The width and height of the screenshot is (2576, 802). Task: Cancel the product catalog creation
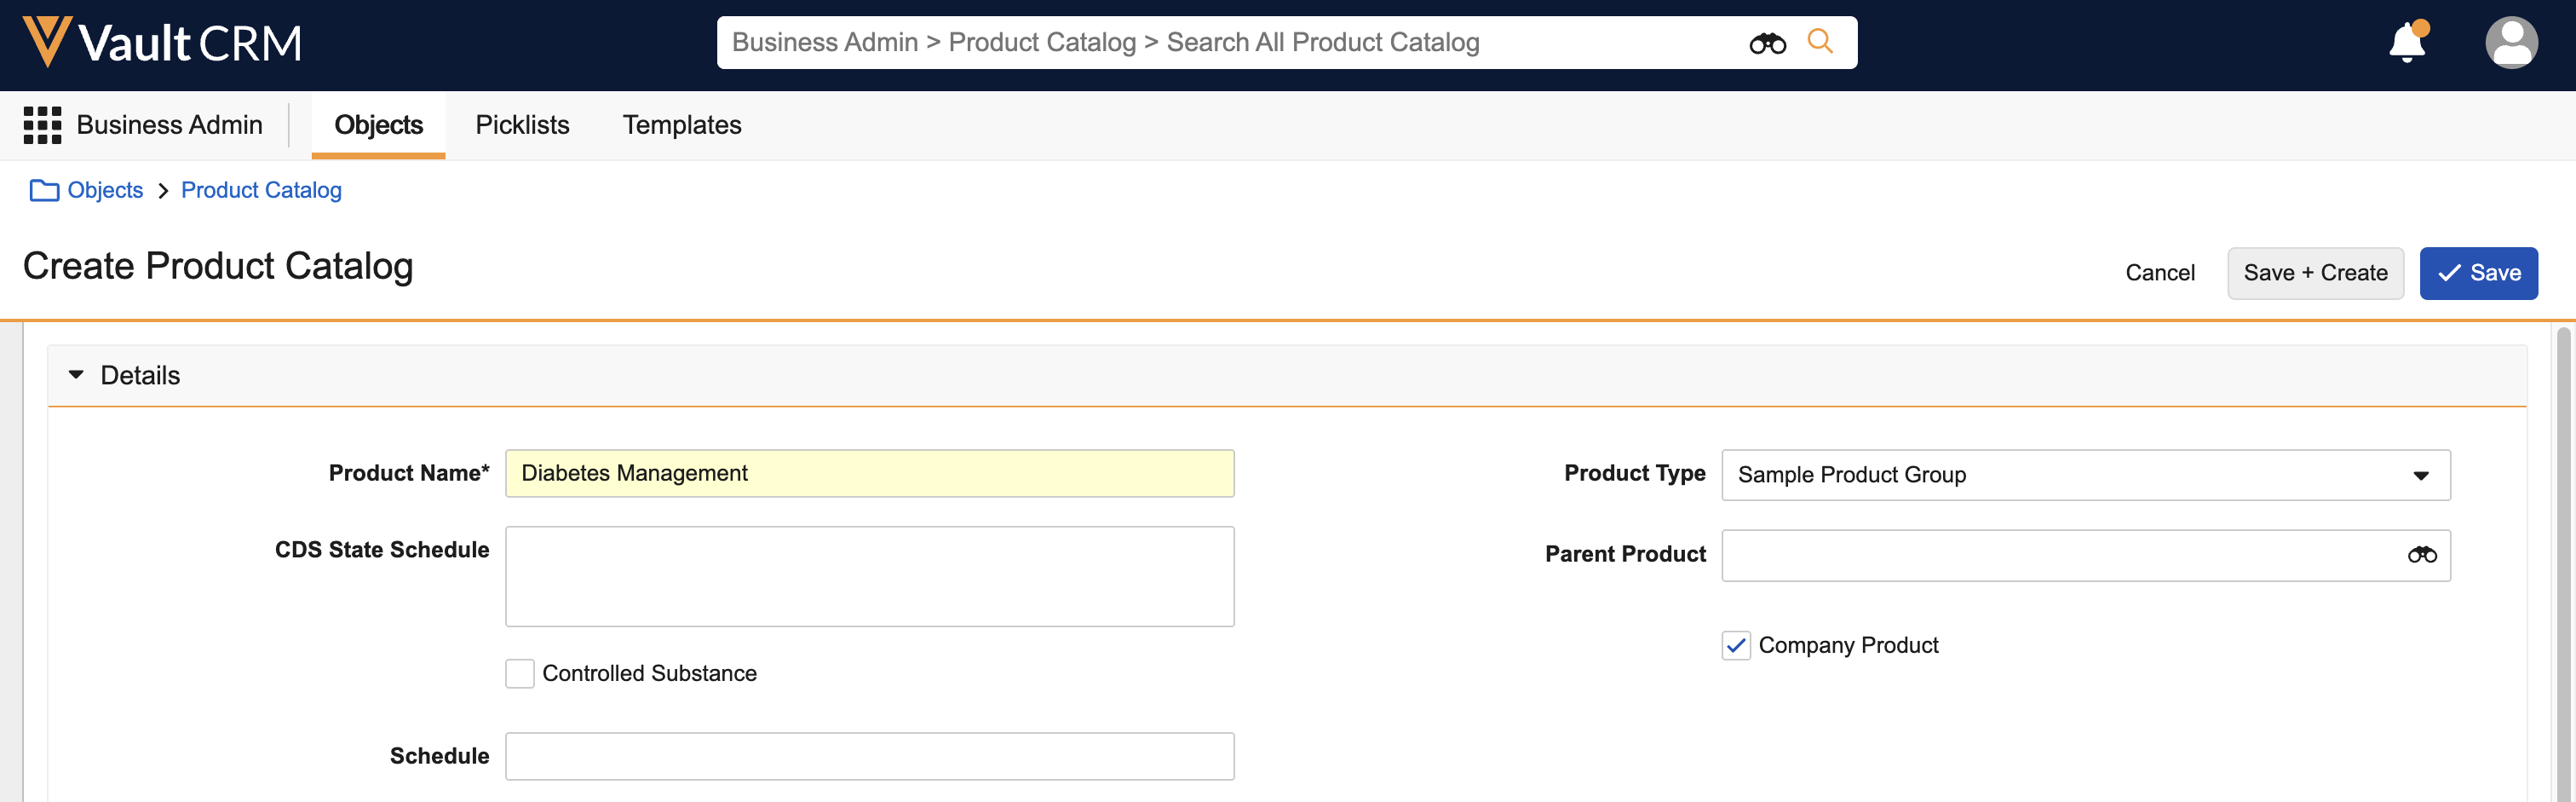tap(2159, 273)
